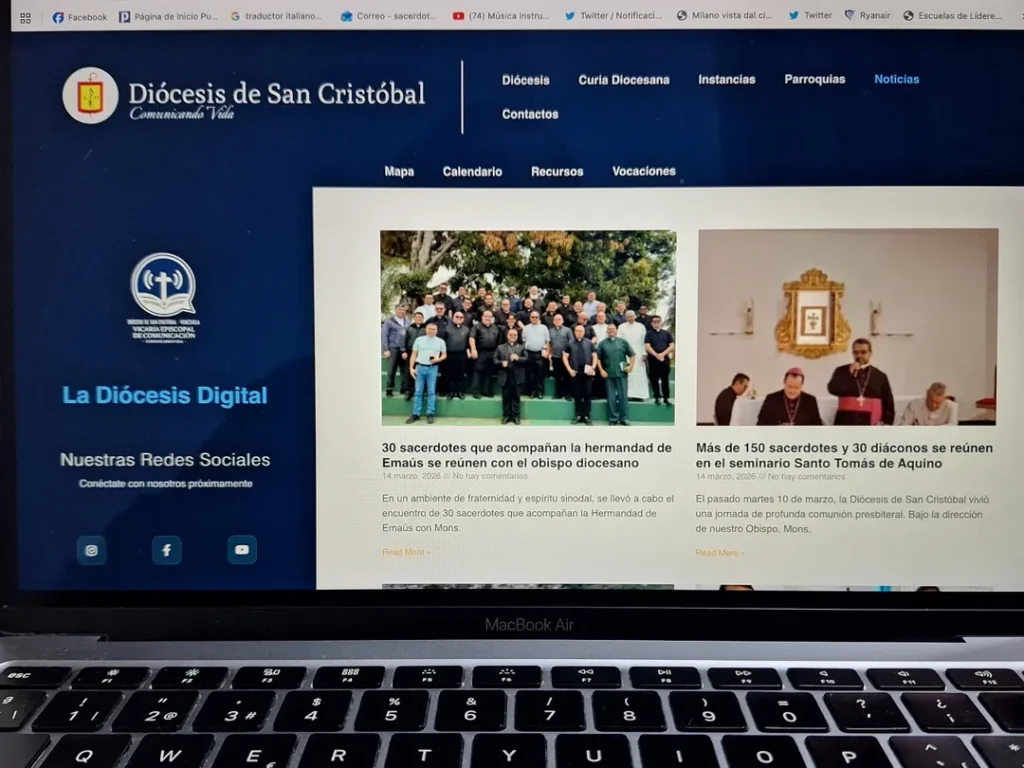Open the Facebook social icon in sidebar
Screen dimensions: 1024x768
[x=166, y=550]
